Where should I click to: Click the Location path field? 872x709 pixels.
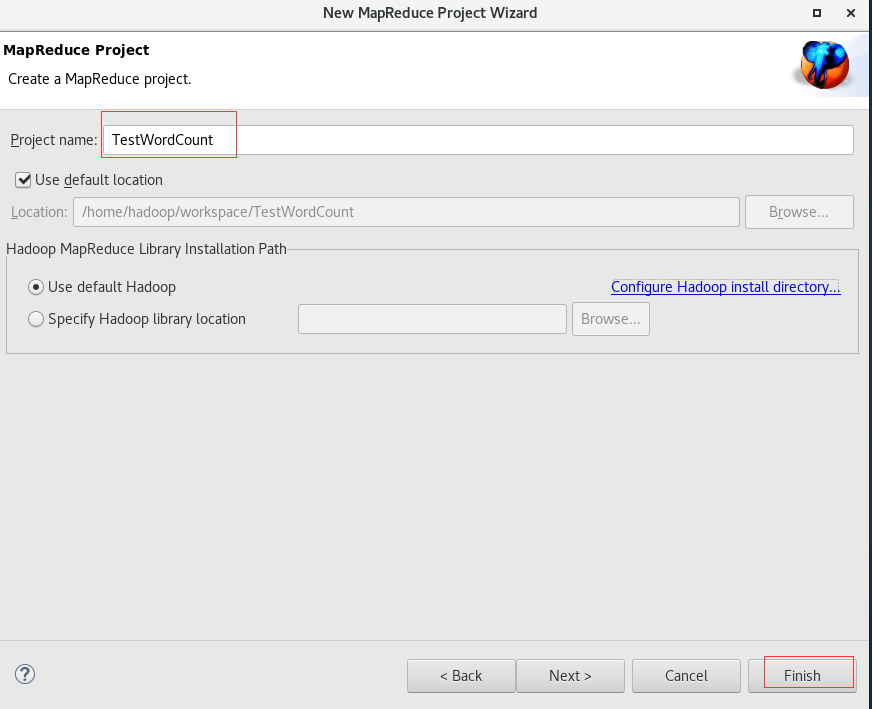pyautogui.click(x=406, y=212)
